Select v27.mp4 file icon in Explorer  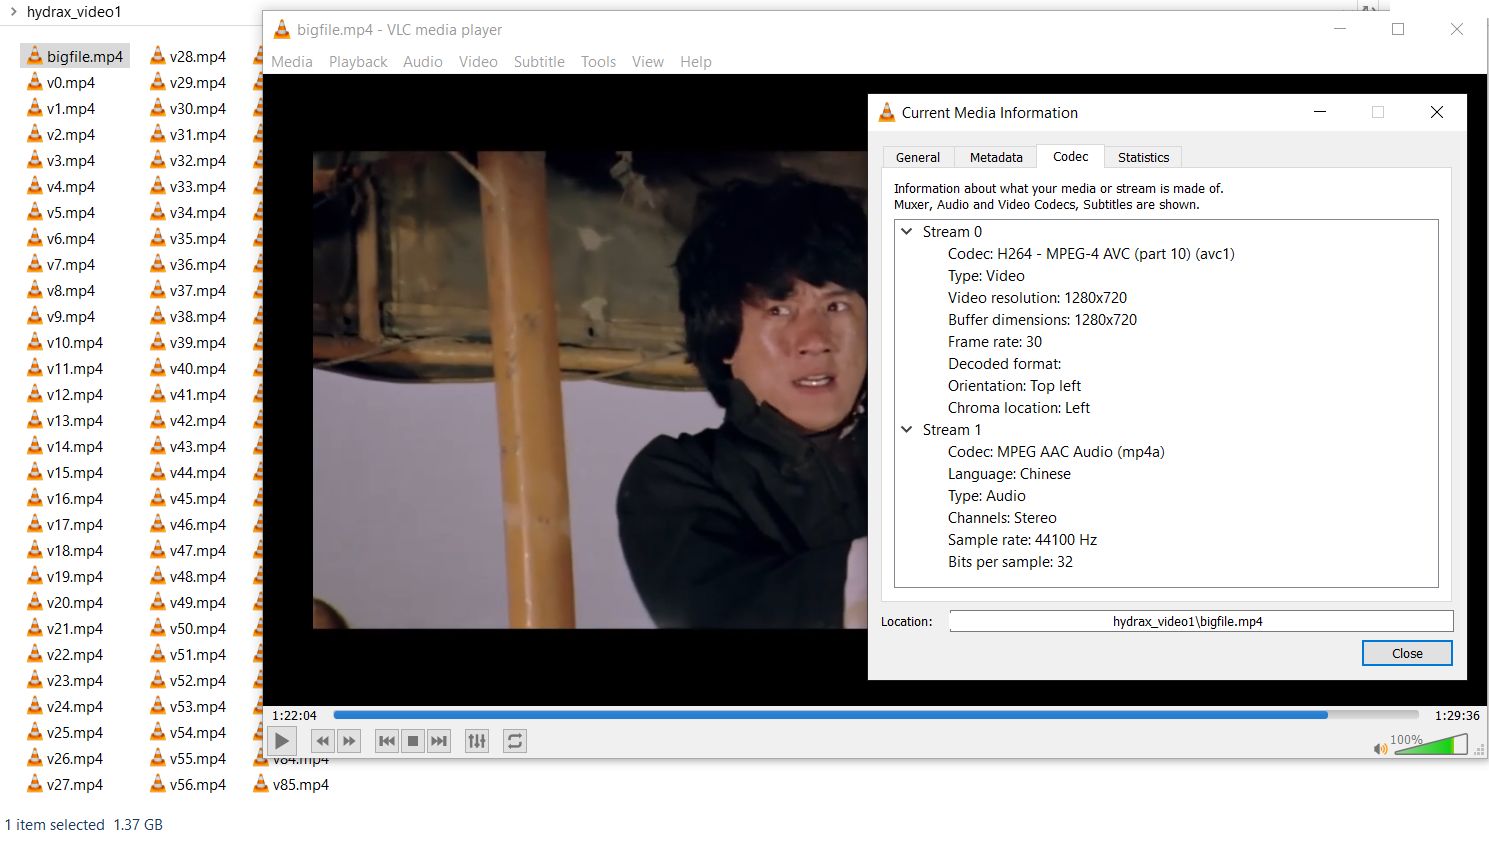tap(35, 784)
